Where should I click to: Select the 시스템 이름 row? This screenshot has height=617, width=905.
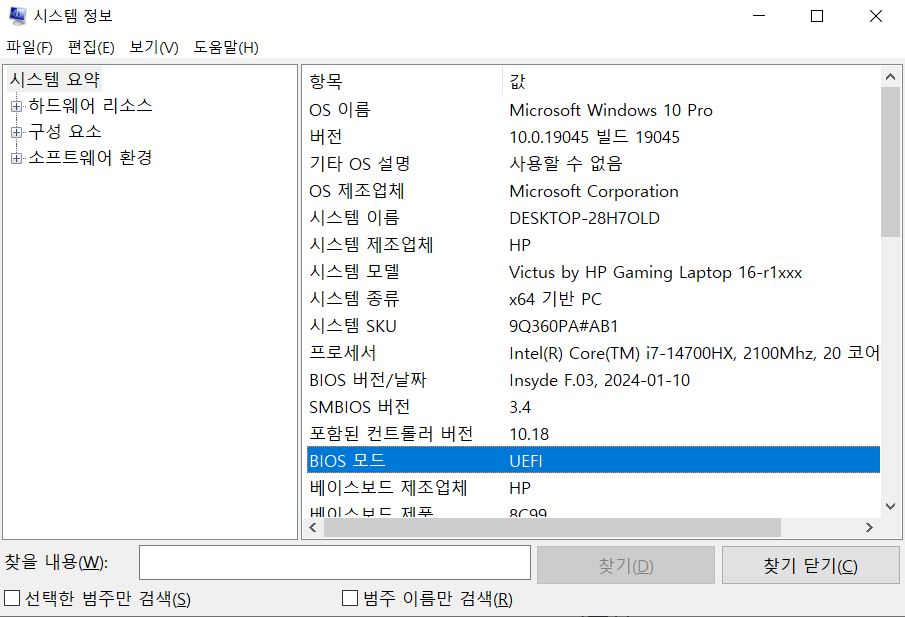tap(593, 218)
